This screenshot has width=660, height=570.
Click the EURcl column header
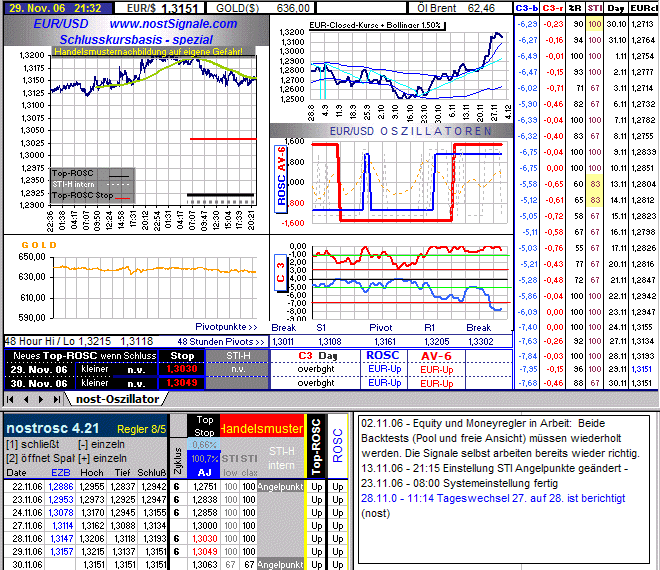pos(643,8)
